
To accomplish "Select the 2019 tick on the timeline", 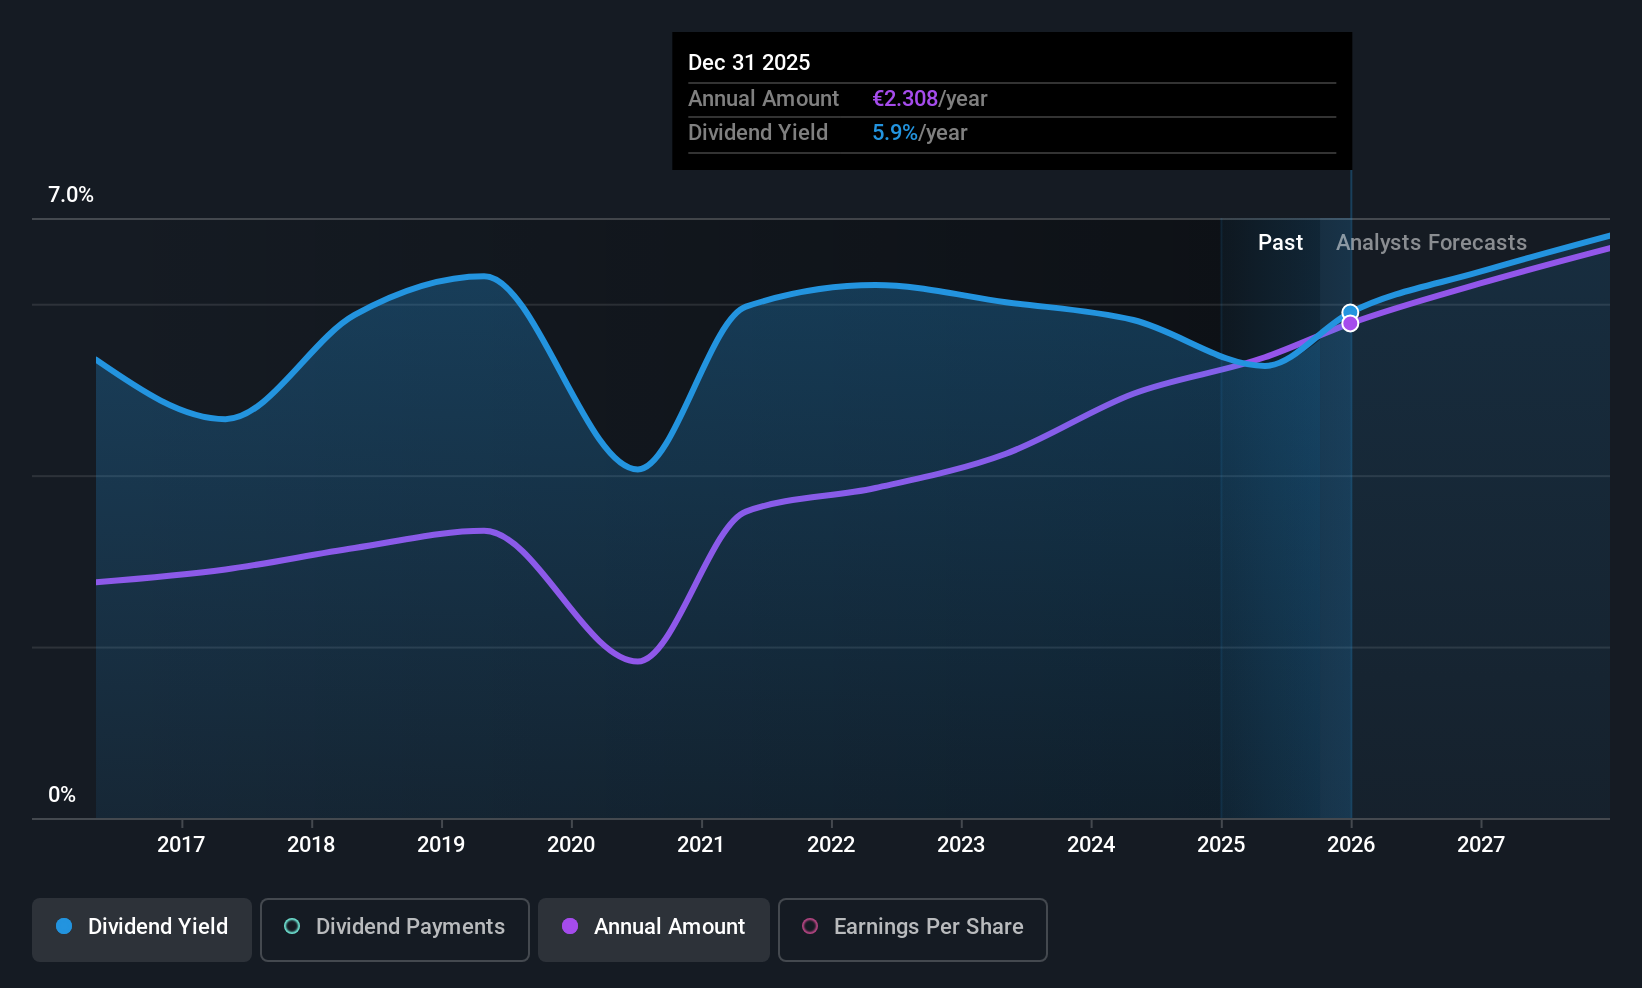I will (441, 845).
